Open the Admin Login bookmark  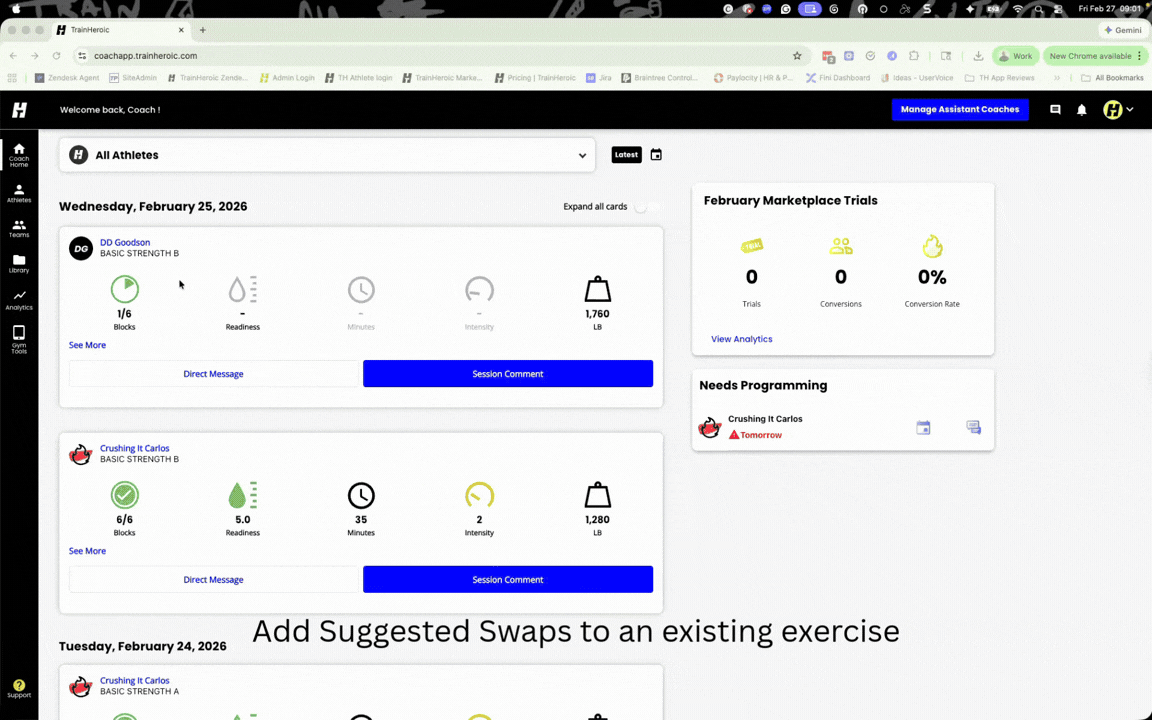coord(287,78)
